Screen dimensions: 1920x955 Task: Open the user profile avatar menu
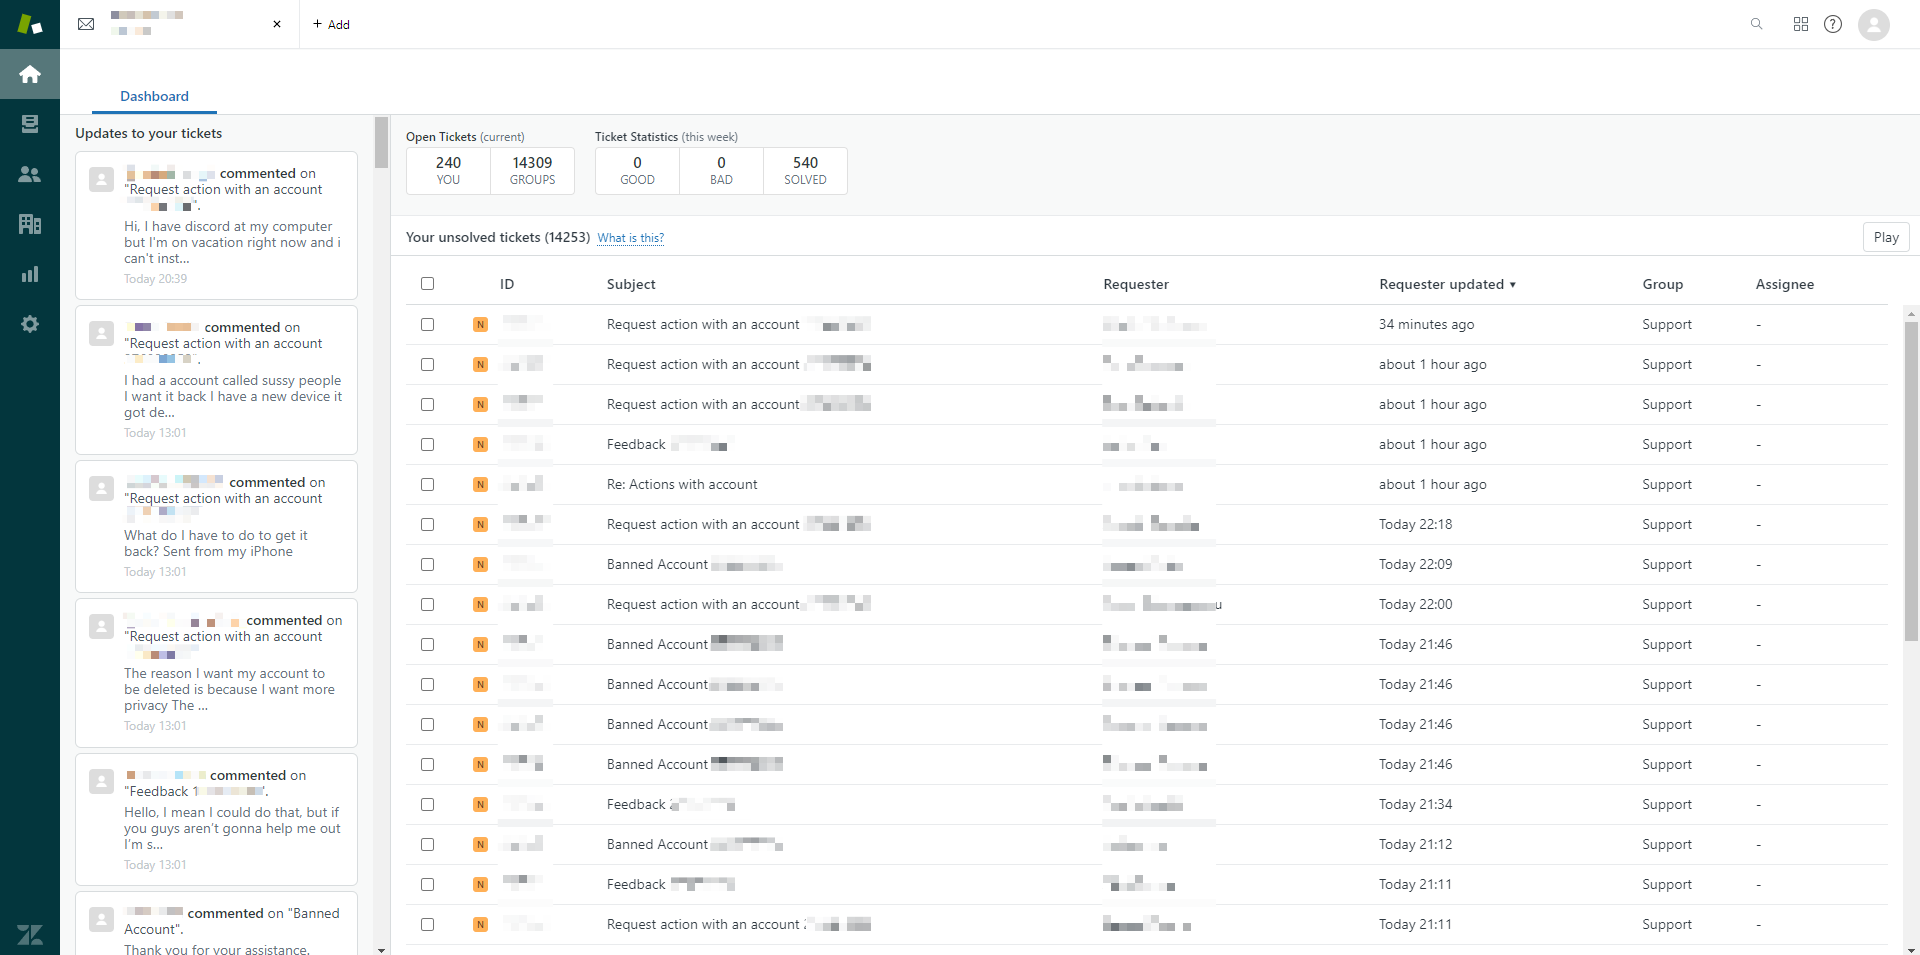[1873, 24]
